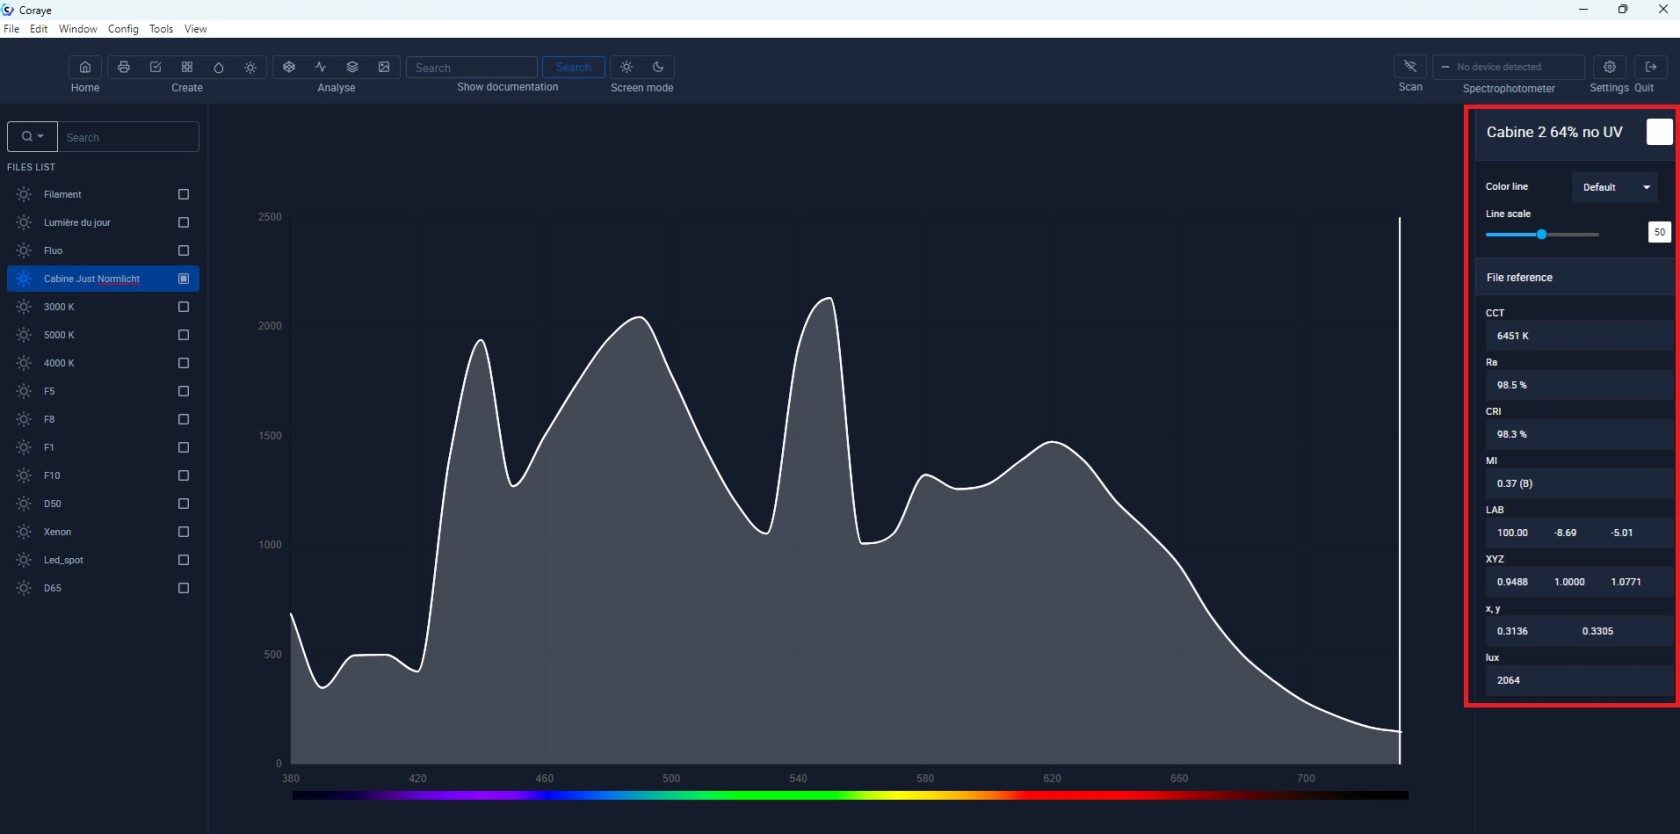Click the File reference header
1680x834 pixels.
click(x=1574, y=277)
